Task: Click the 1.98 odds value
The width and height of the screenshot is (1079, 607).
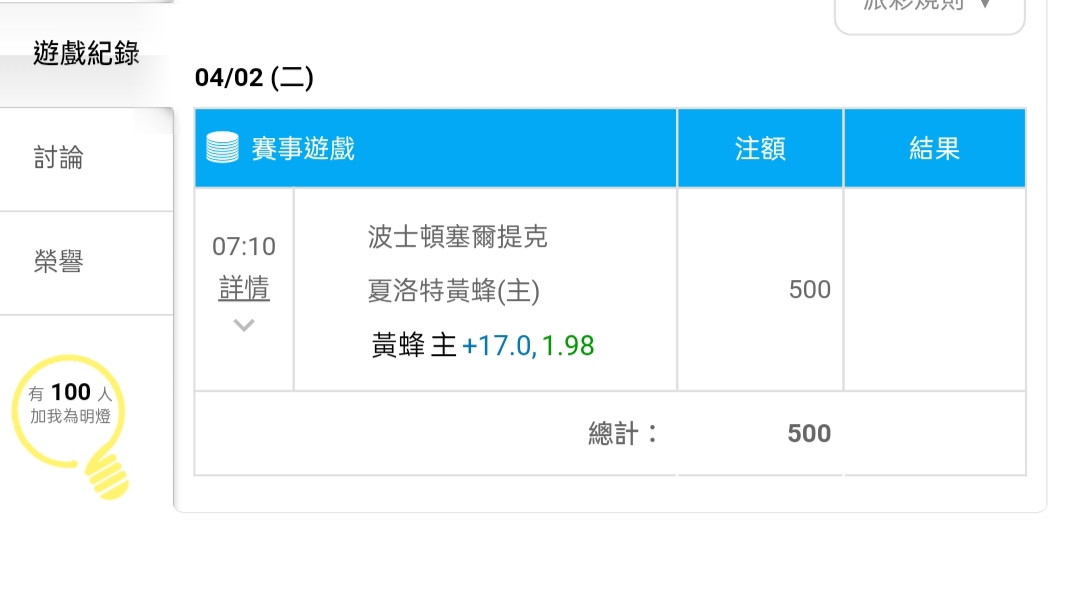Action: [x=568, y=345]
